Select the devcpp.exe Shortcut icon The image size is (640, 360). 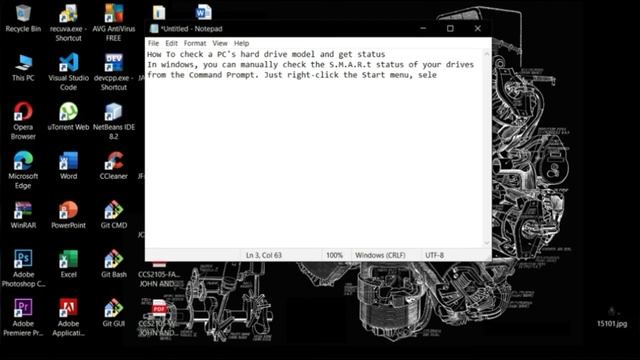113,72
